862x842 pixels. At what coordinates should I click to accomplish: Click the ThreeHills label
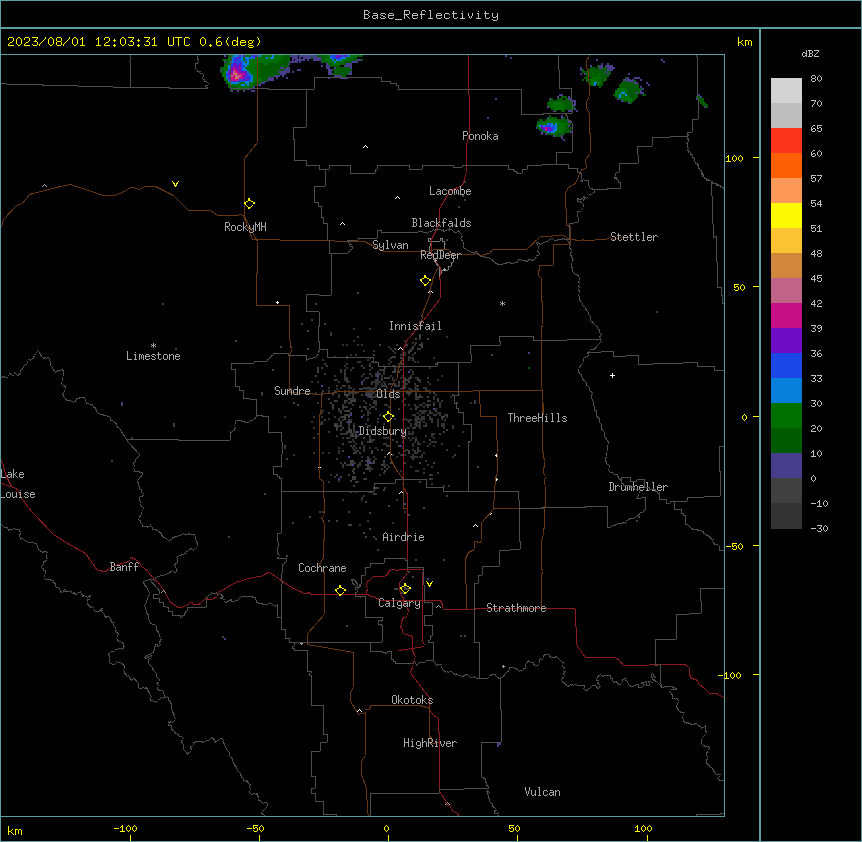(x=537, y=418)
